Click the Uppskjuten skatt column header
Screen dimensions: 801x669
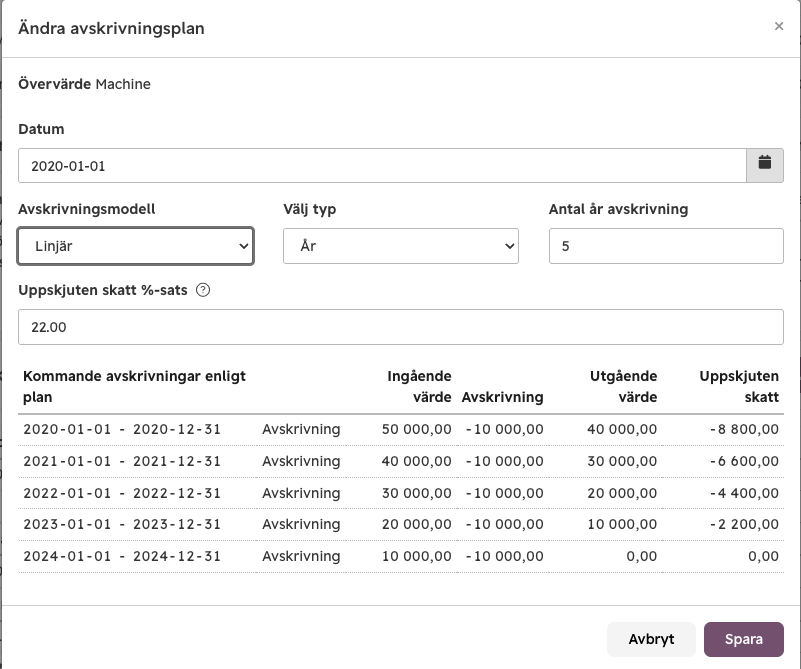[x=739, y=387]
